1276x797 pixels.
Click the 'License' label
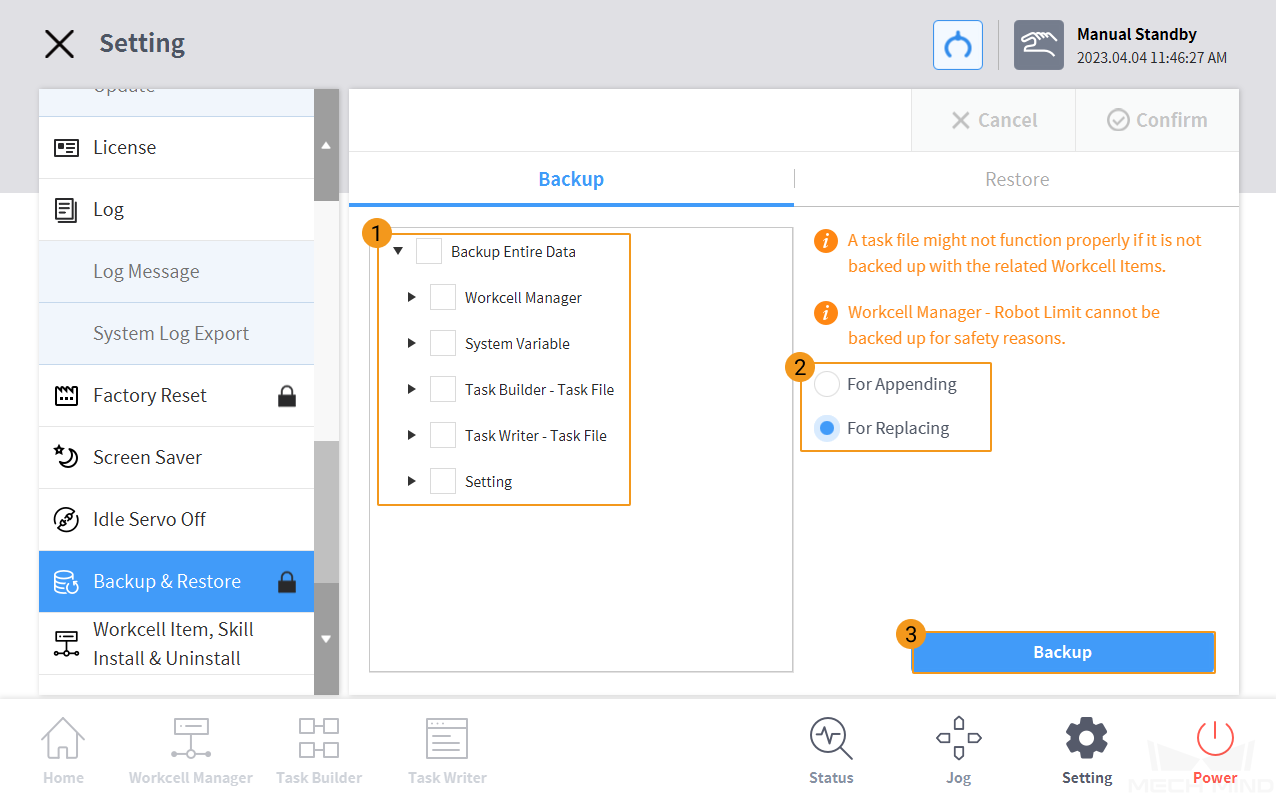coord(125,148)
